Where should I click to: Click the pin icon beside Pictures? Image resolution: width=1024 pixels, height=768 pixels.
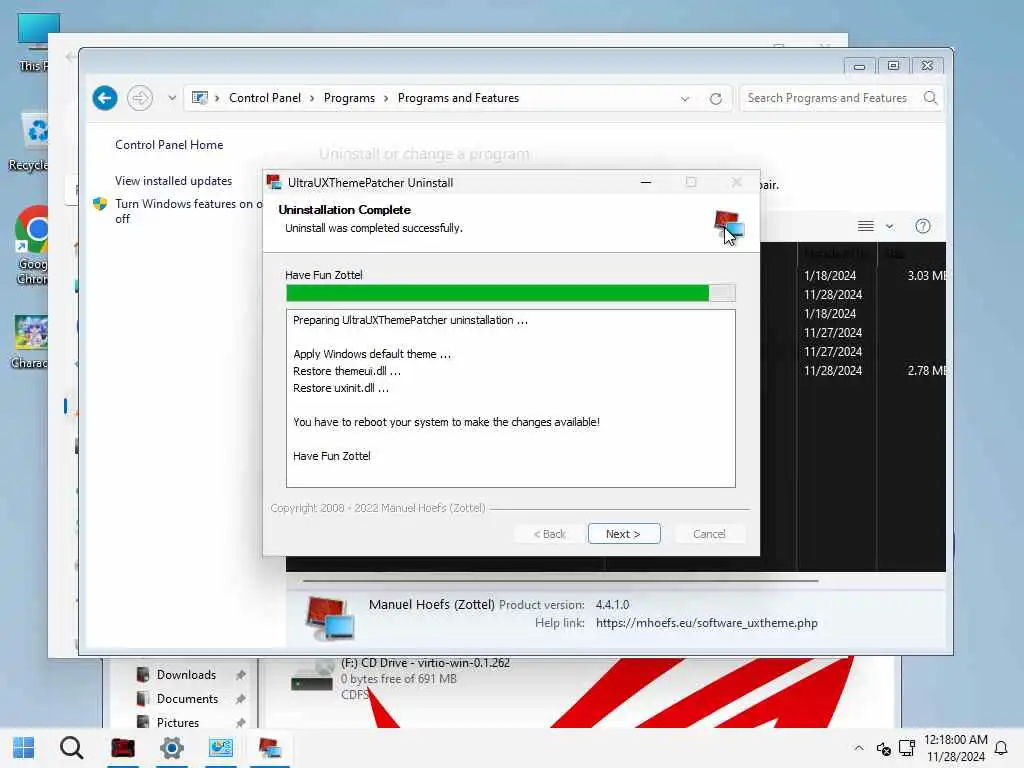[240, 722]
